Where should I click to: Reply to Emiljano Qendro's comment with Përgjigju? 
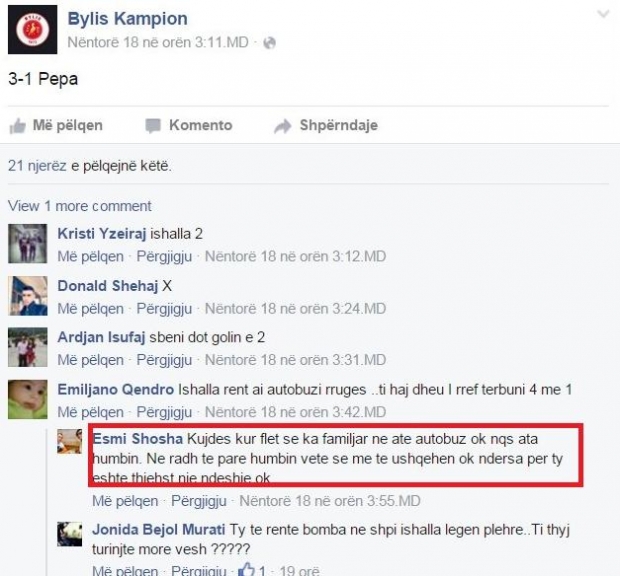pyautogui.click(x=164, y=412)
